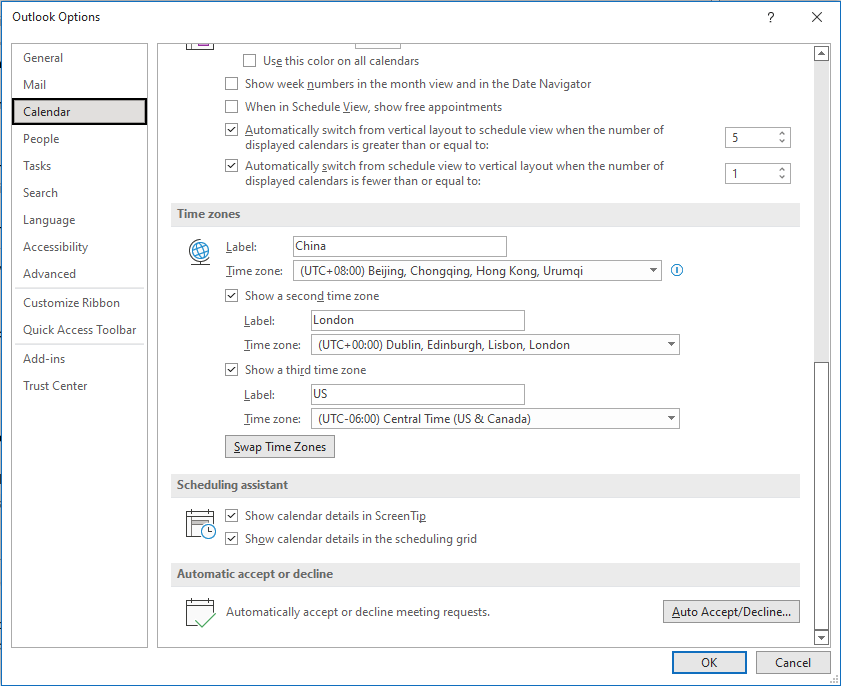This screenshot has width=841, height=686.
Task: Click the globe Time zones icon
Action: click(x=199, y=252)
